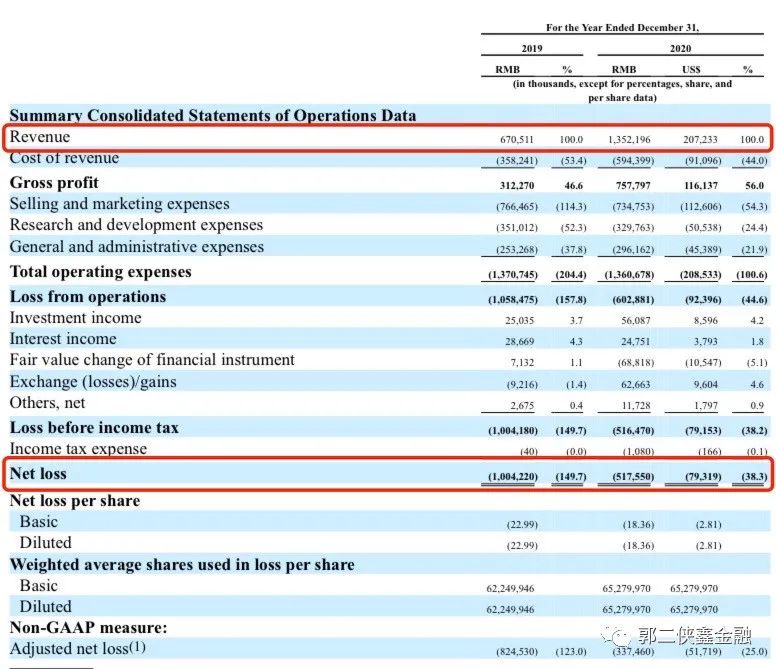Image resolution: width=776 pixels, height=669 pixels.
Task: Click the US$ column header
Action: 691,69
